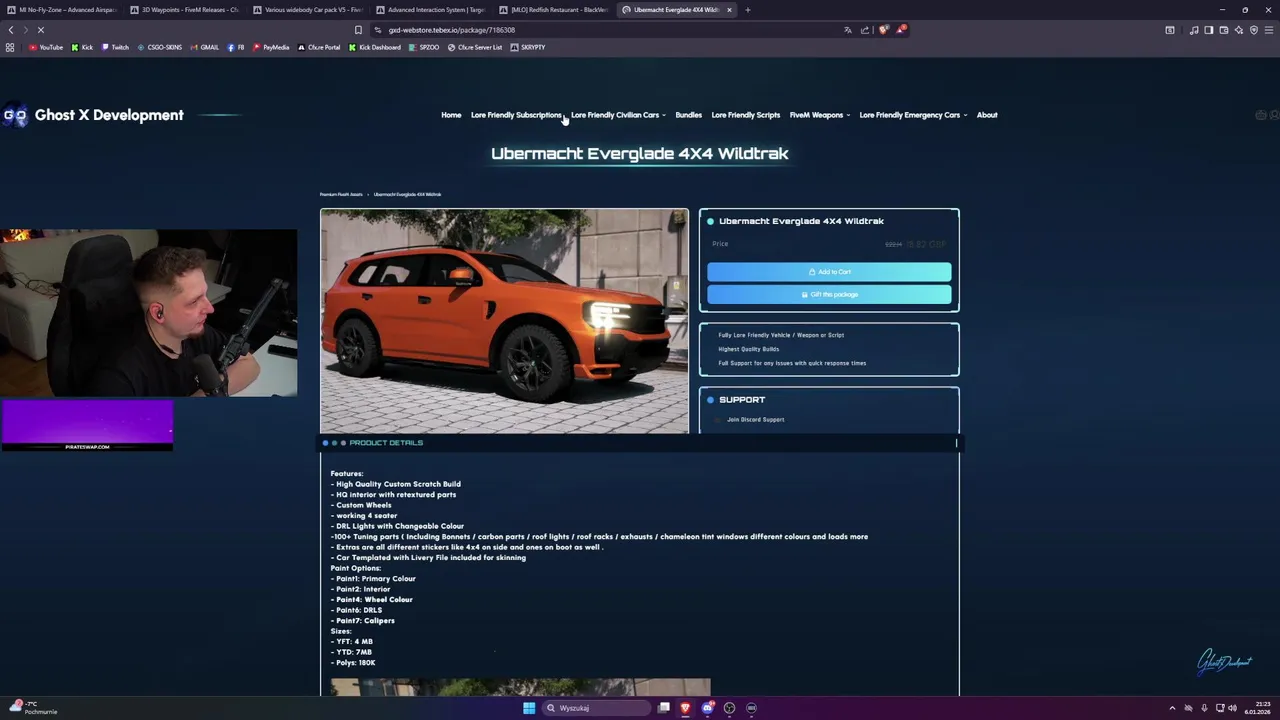The width and height of the screenshot is (1280, 720).
Task: Expand Lore Friendly Emergency Cars dropdown
Action: [x=913, y=115]
